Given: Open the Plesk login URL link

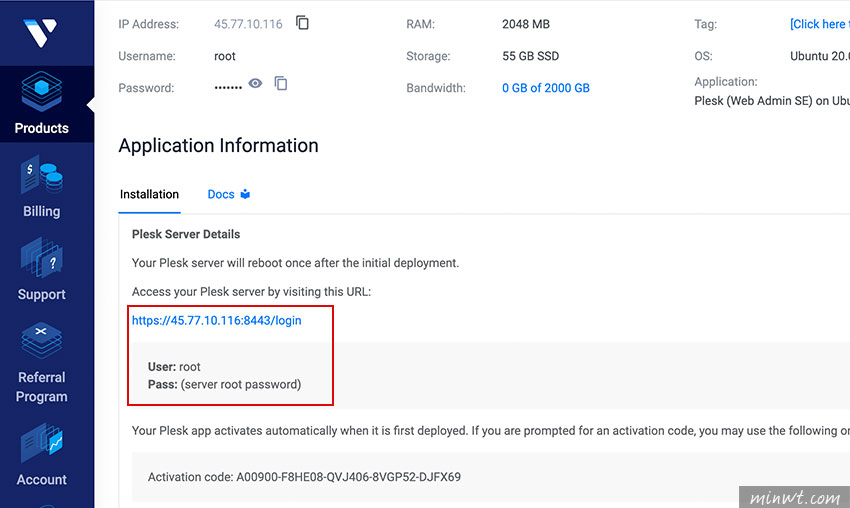Looking at the screenshot, I should (216, 320).
